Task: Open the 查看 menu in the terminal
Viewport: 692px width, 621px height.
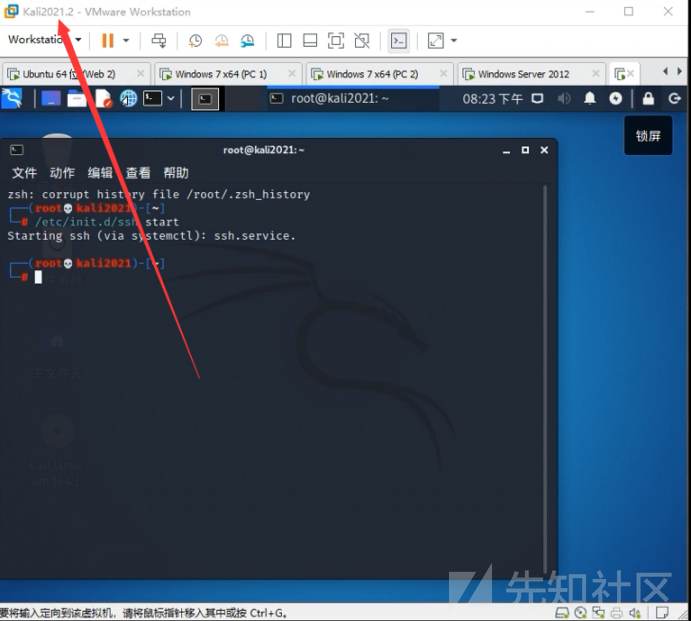Action: click(138, 173)
